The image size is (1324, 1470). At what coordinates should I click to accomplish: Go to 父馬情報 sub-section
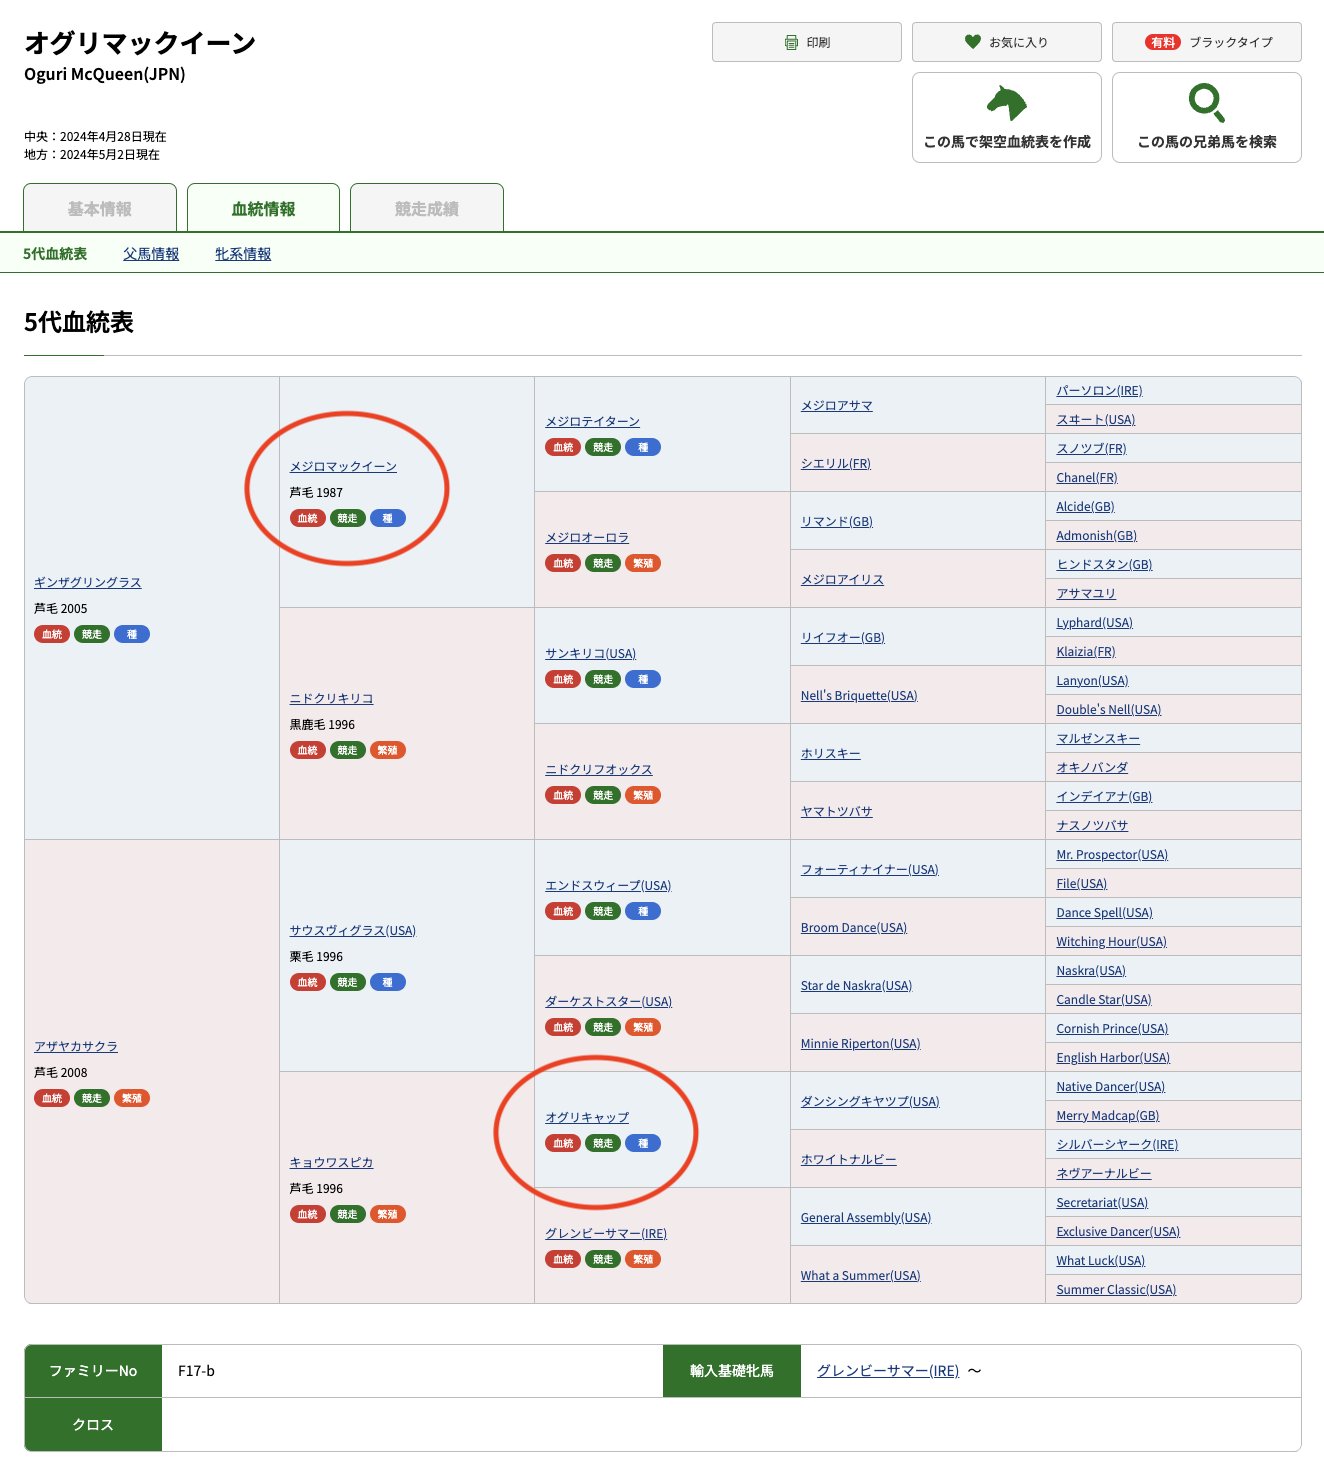[x=151, y=254]
